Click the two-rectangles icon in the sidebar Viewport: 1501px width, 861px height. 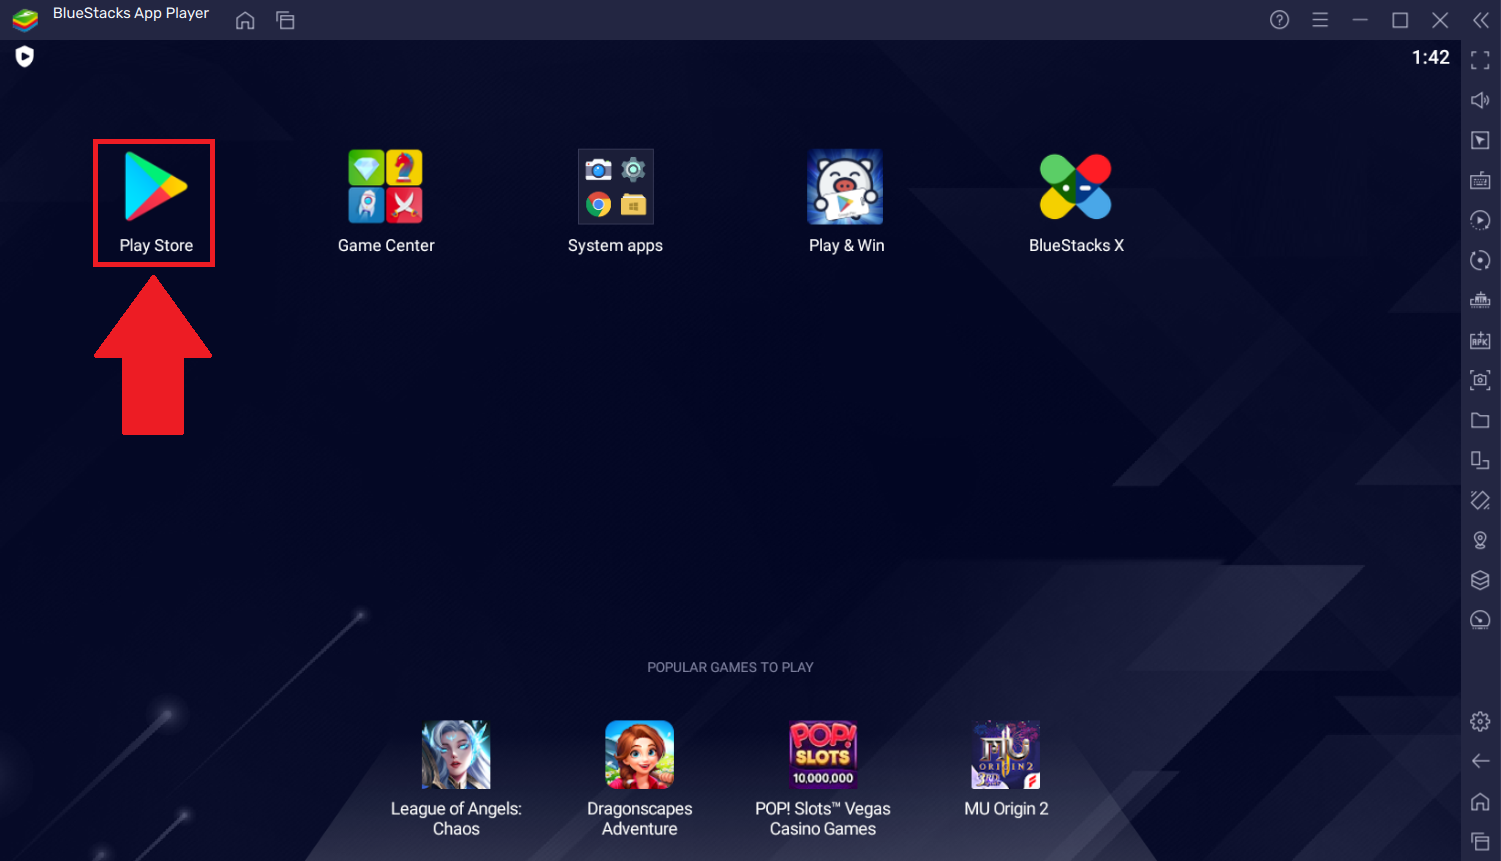1480,460
